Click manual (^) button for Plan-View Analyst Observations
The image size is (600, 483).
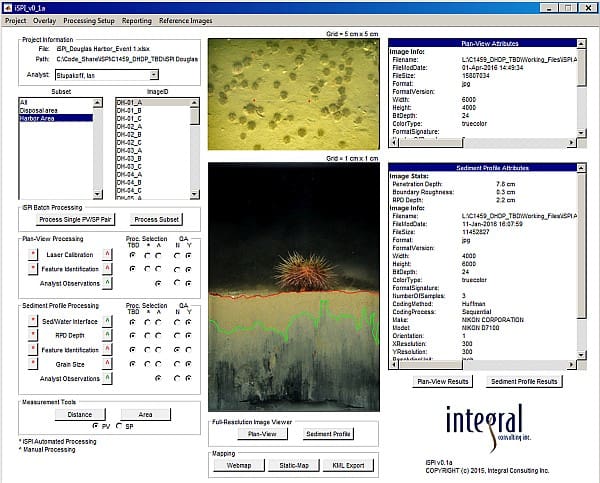(x=108, y=283)
